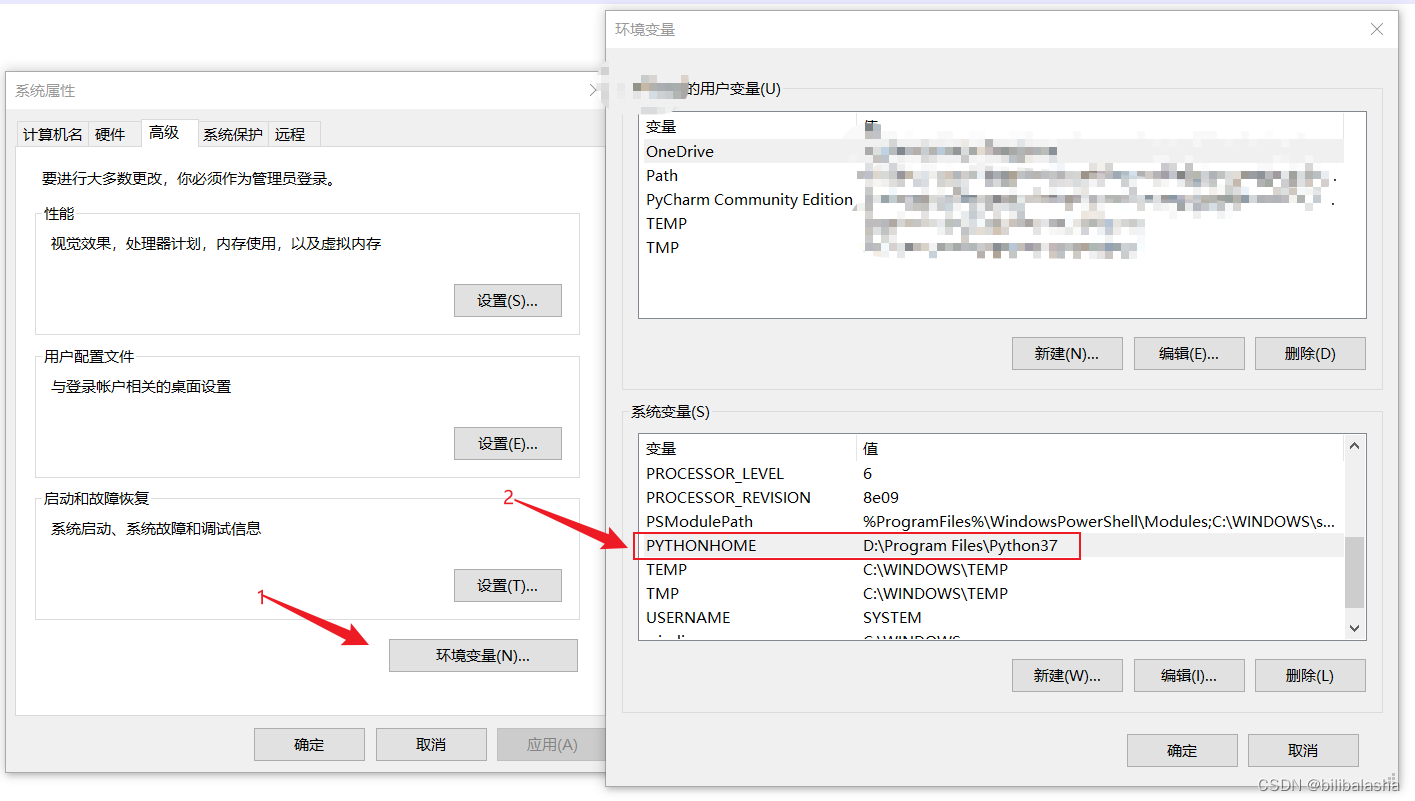Select the user TEMP variable row
Viewport: 1415px width, 801px height.
tap(991, 223)
